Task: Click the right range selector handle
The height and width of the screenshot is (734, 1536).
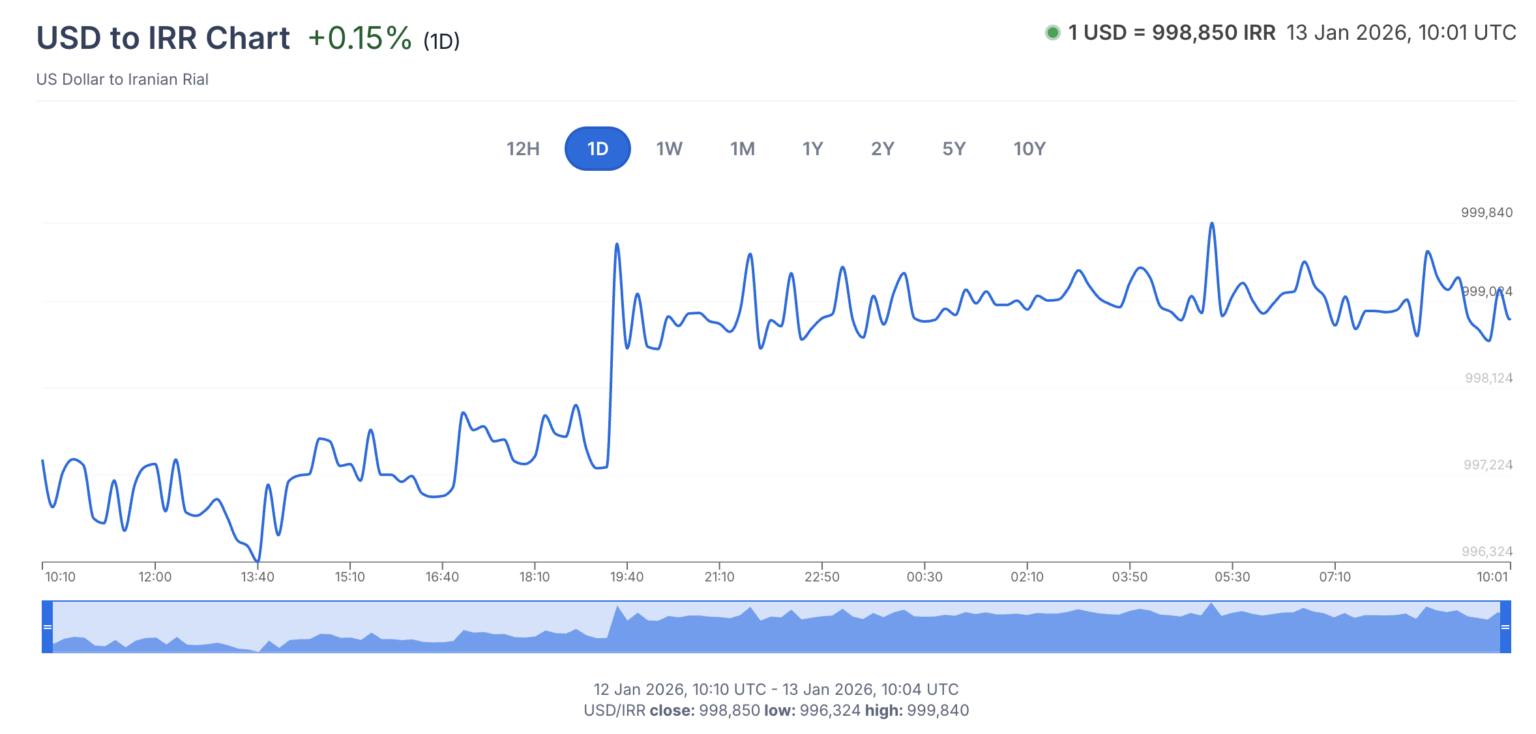Action: pos(1504,627)
